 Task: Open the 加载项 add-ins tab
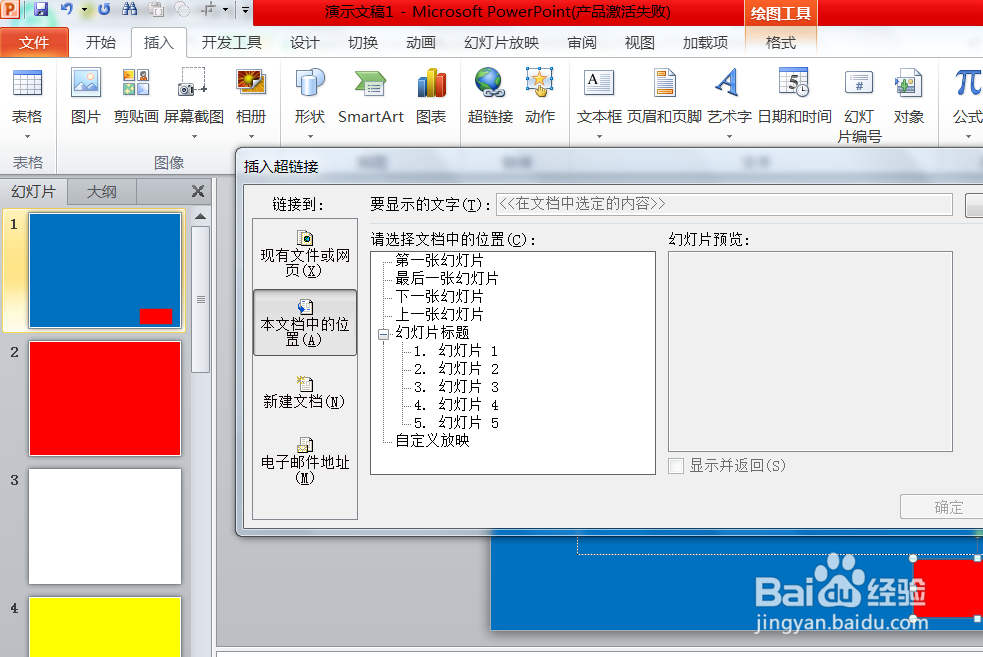click(x=705, y=43)
